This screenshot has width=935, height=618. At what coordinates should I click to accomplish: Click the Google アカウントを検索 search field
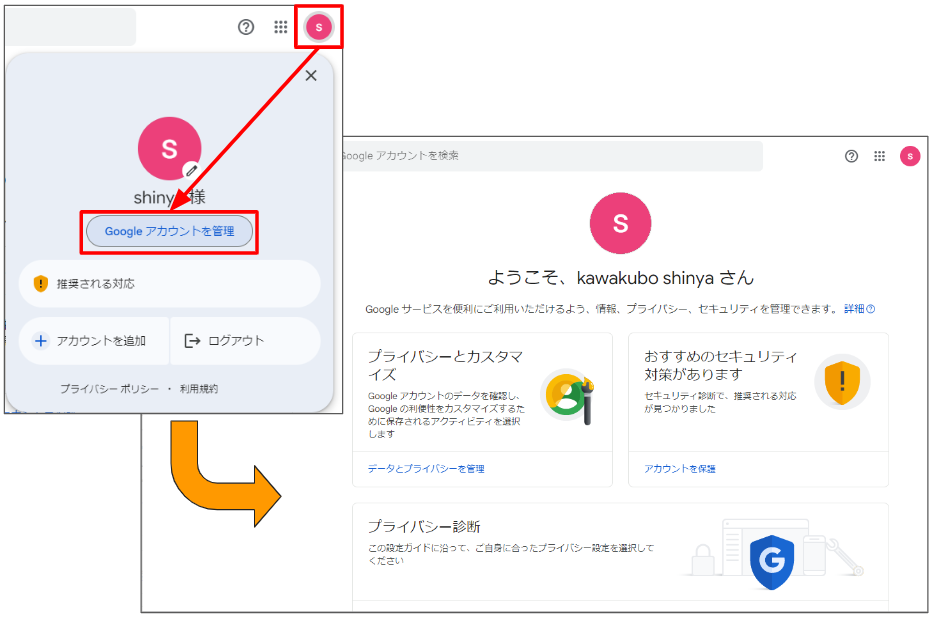[552, 156]
